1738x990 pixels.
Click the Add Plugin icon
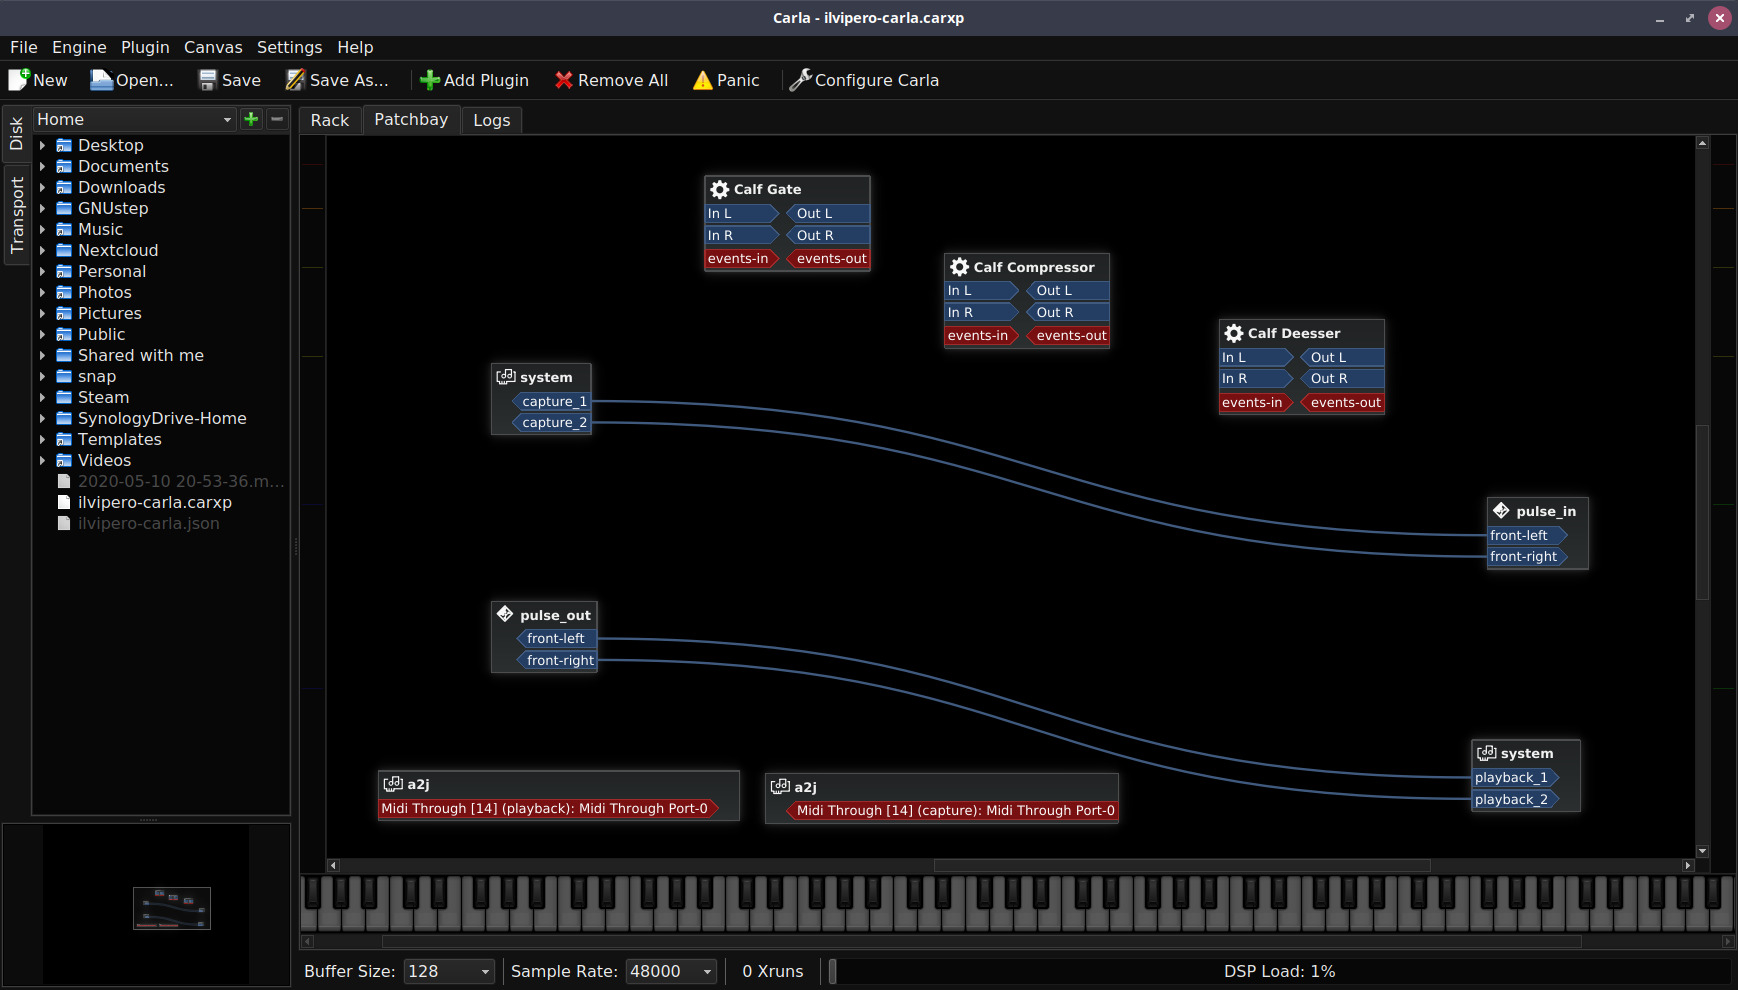coord(430,80)
